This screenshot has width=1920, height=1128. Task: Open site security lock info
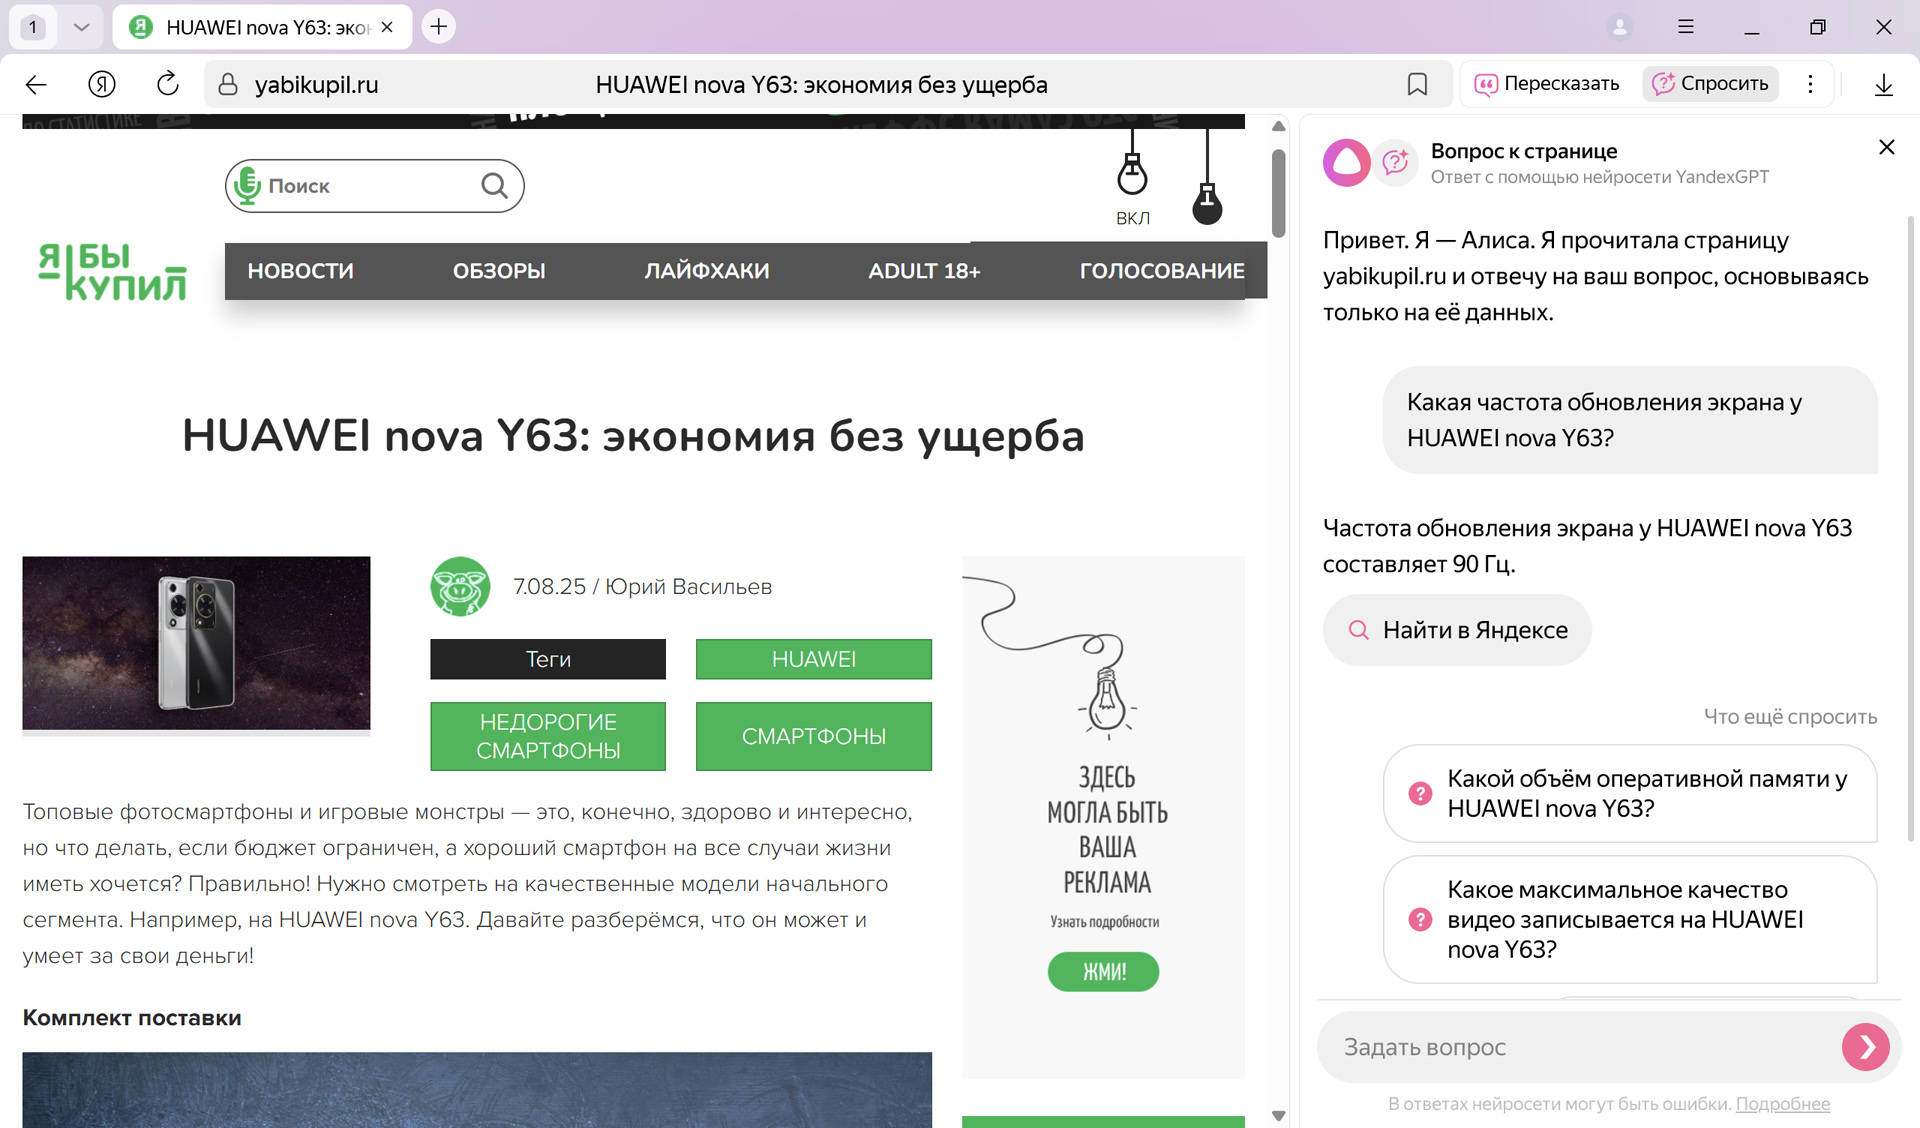click(228, 85)
